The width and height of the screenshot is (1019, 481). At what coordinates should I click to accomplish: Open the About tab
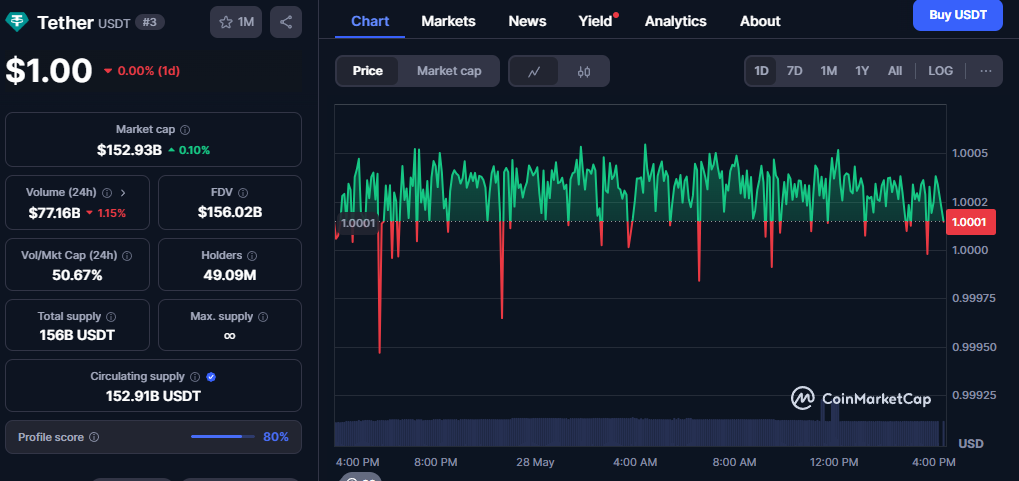[760, 21]
